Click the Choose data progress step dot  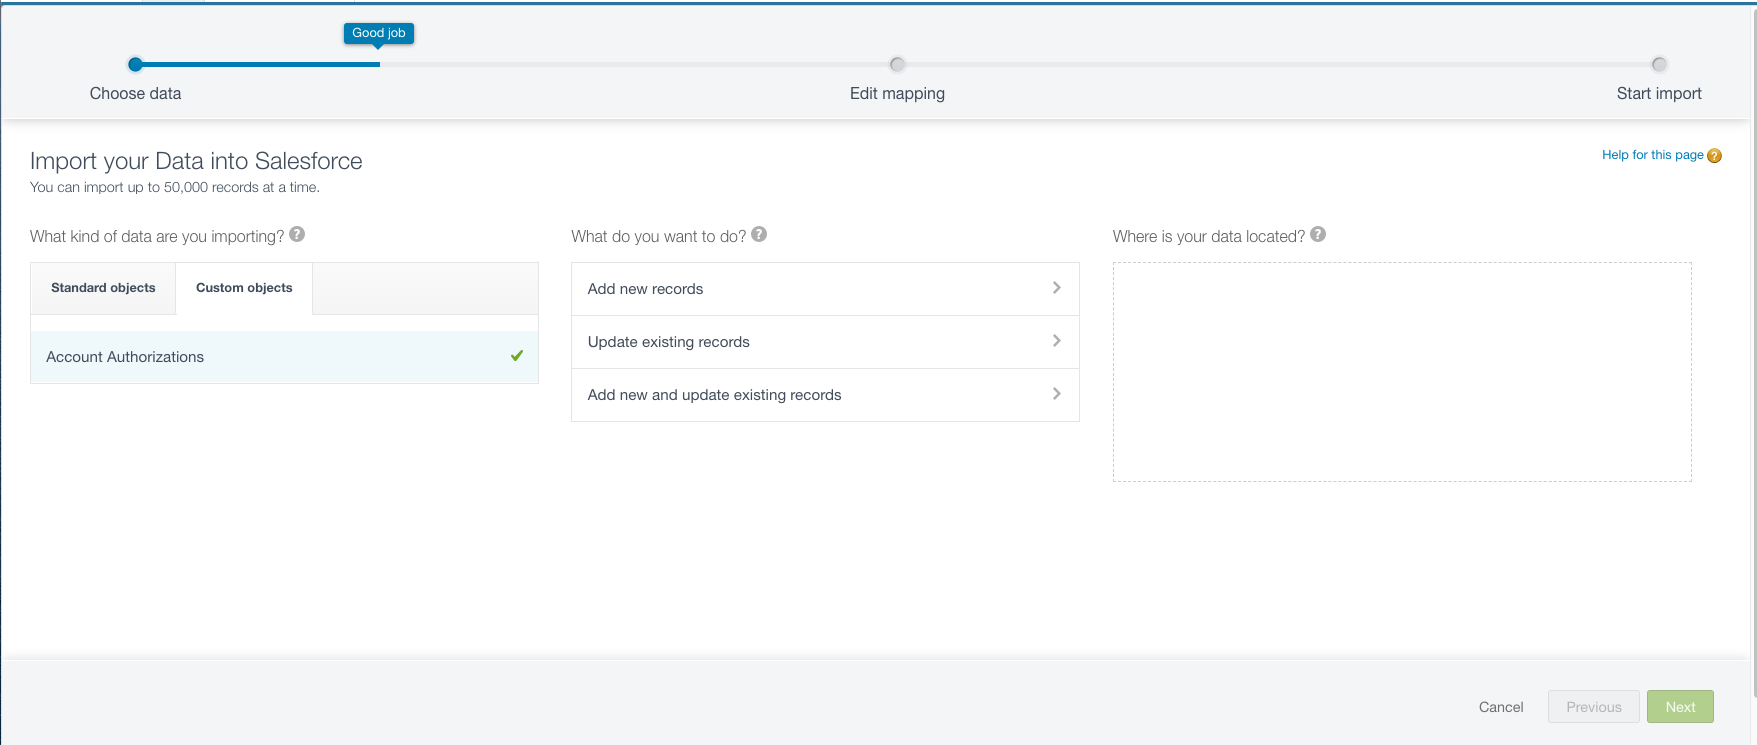tap(135, 65)
